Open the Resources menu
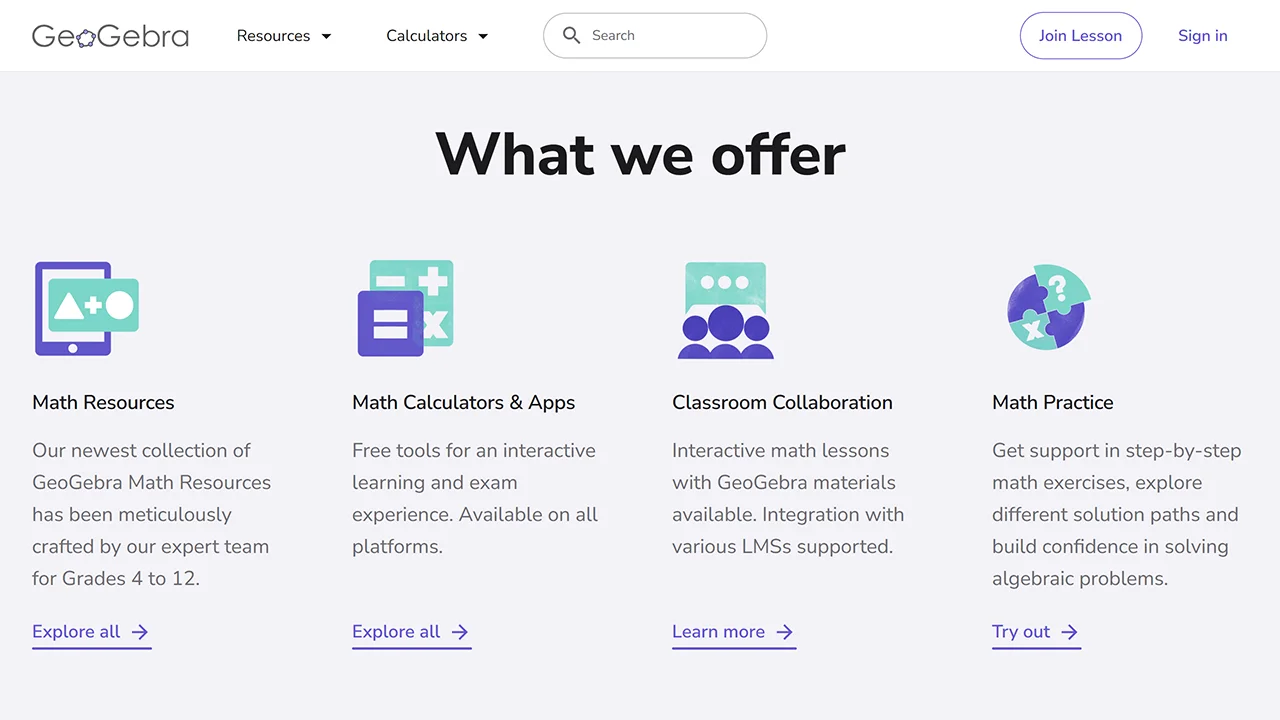 pos(273,36)
